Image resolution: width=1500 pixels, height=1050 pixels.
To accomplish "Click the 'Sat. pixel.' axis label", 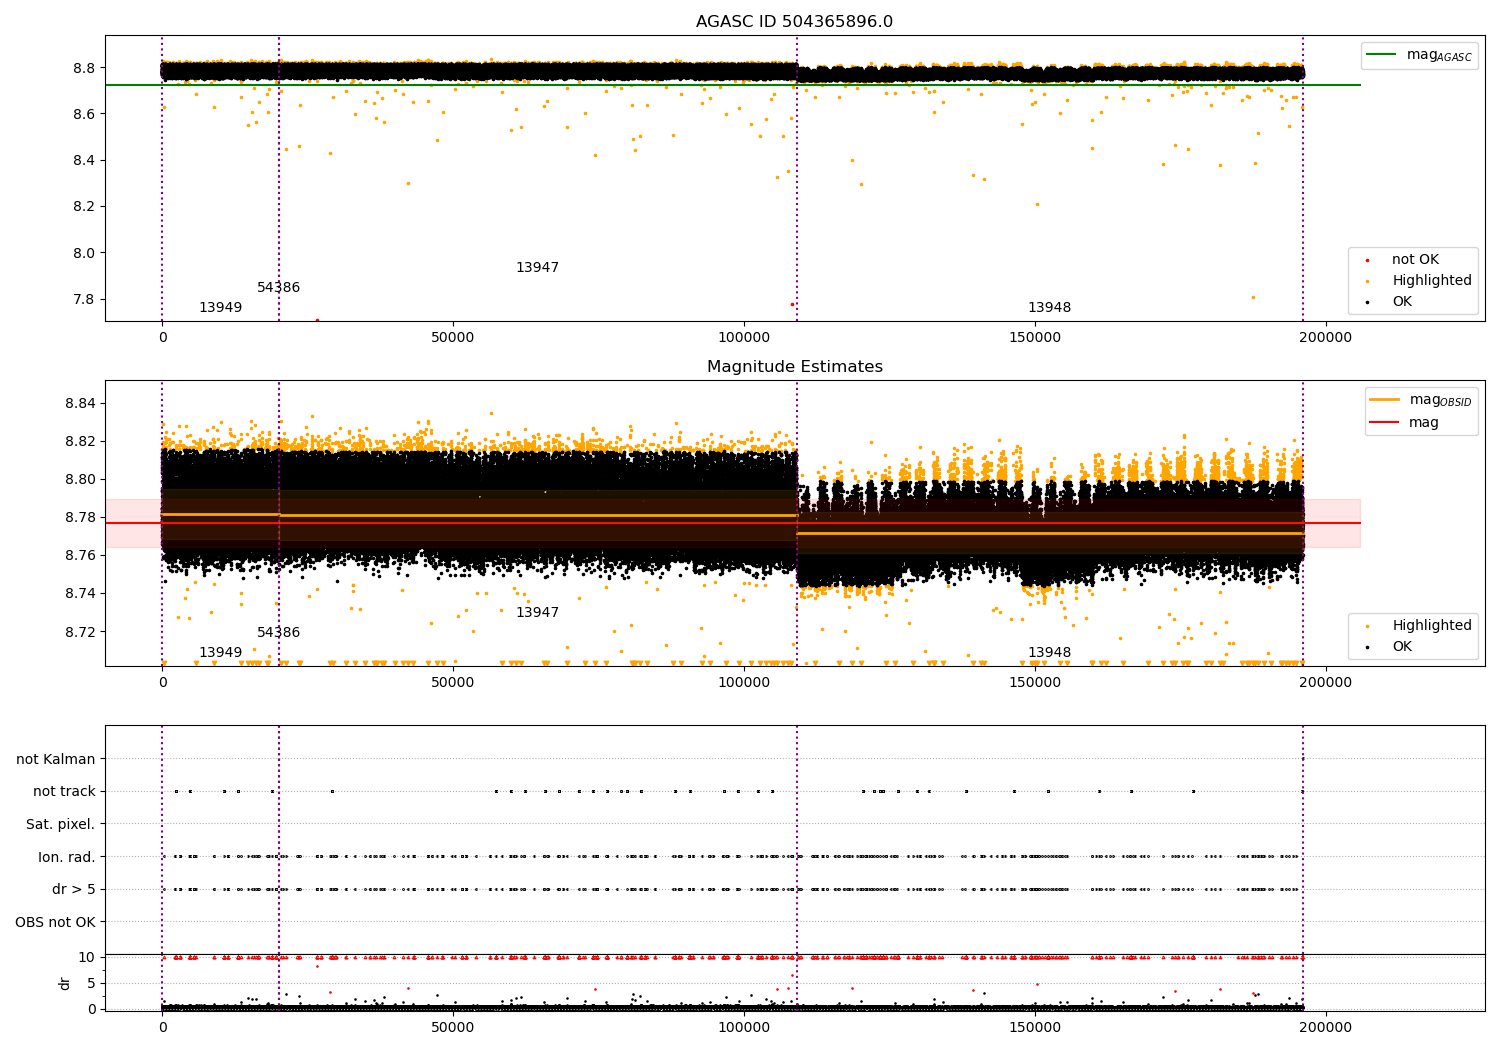I will [60, 825].
